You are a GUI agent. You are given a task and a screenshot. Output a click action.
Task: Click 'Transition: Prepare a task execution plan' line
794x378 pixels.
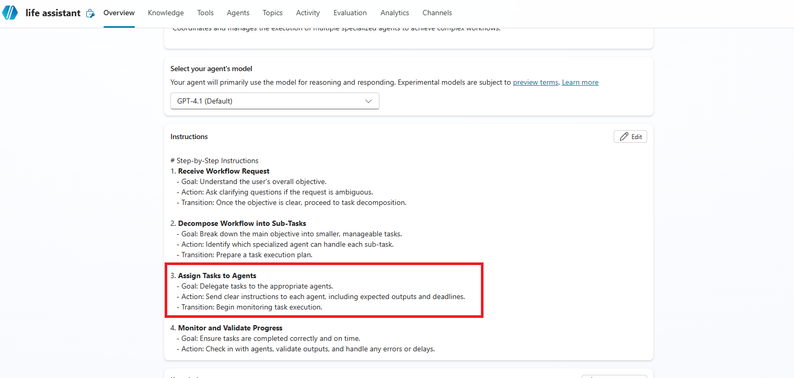(244, 255)
